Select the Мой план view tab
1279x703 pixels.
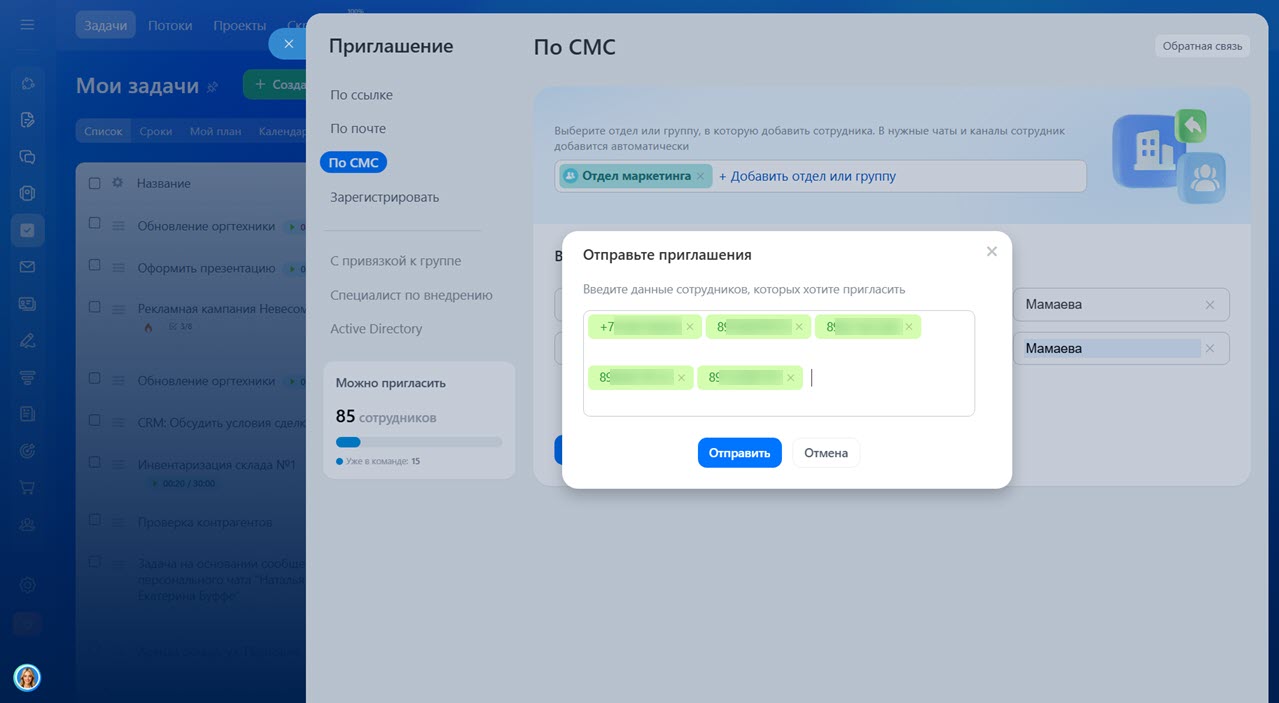pyautogui.click(x=214, y=131)
